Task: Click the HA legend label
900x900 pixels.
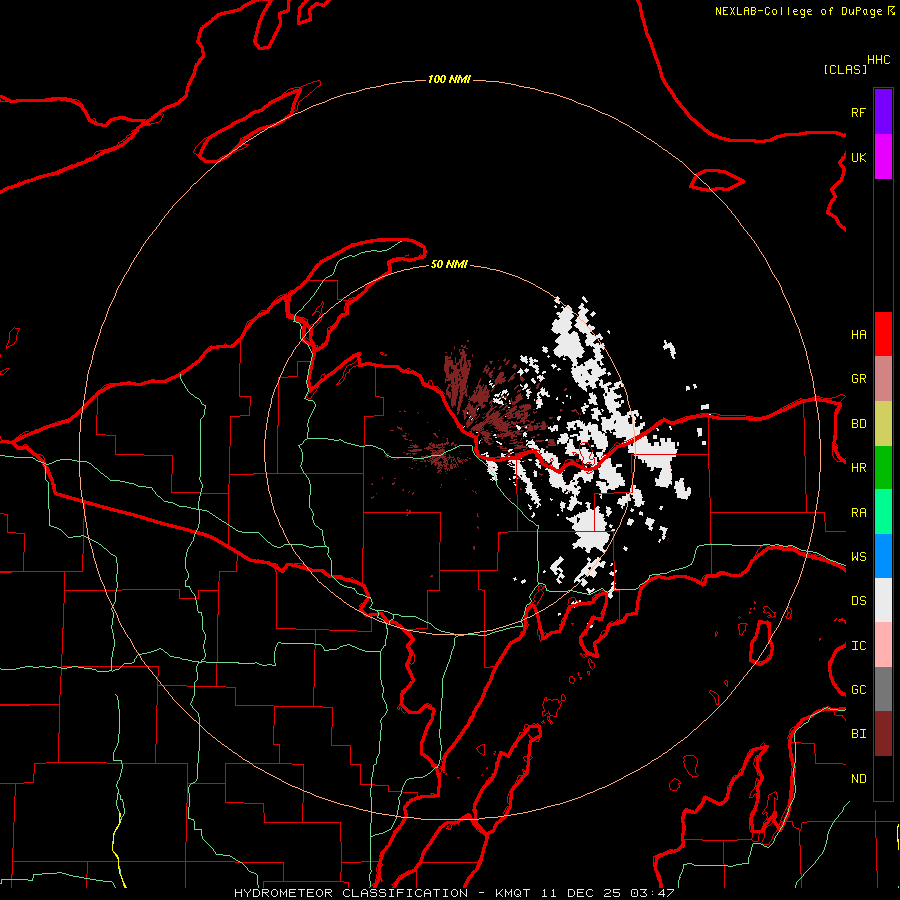Action: point(858,335)
